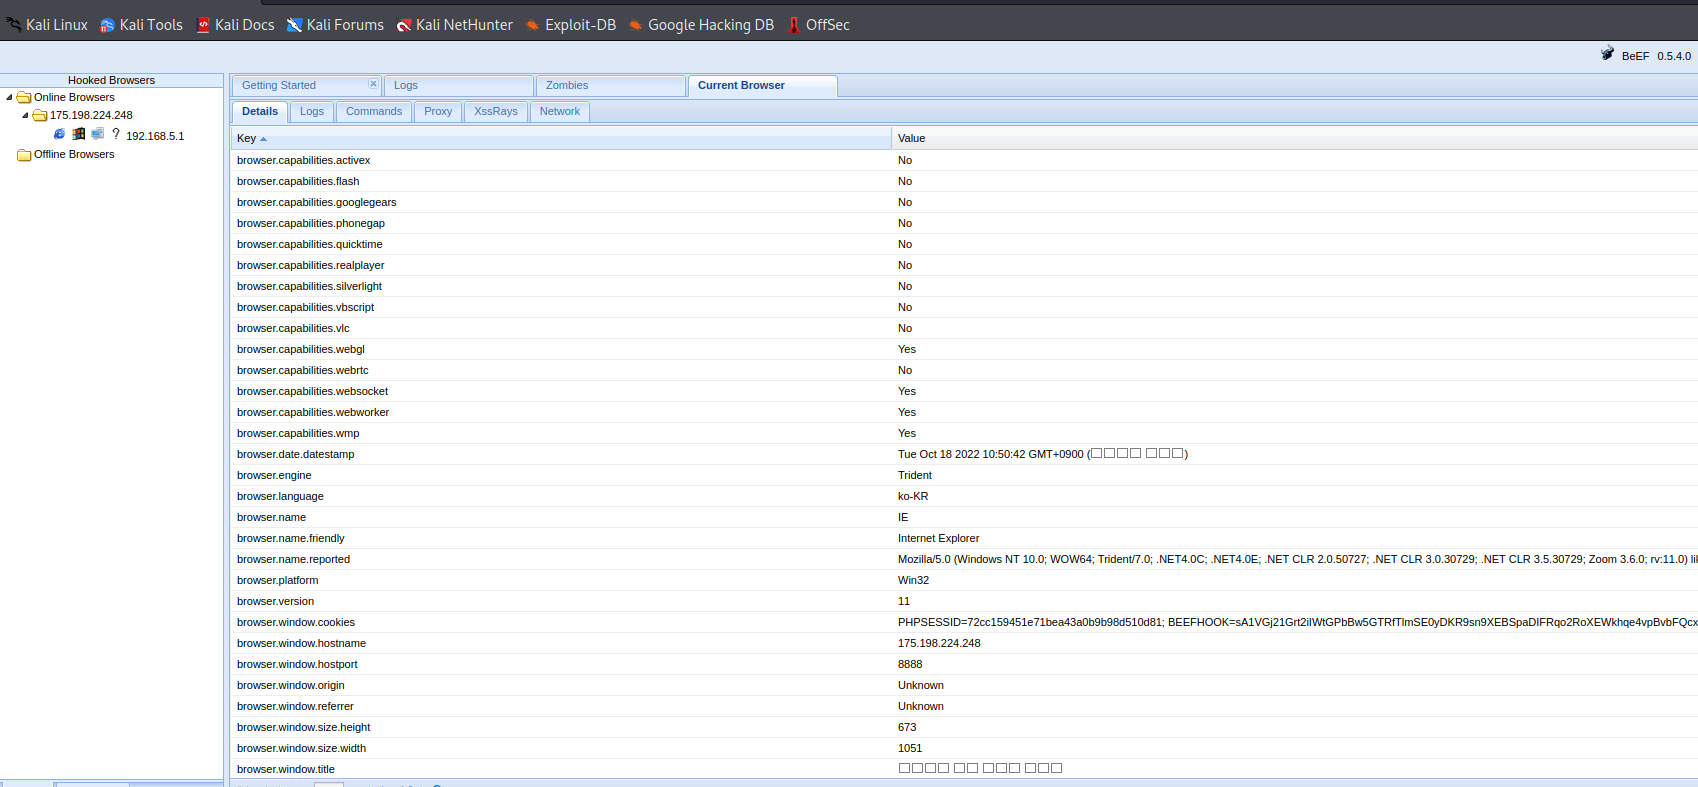Click the No value for browser.capabilities.webrtc

[x=905, y=370]
